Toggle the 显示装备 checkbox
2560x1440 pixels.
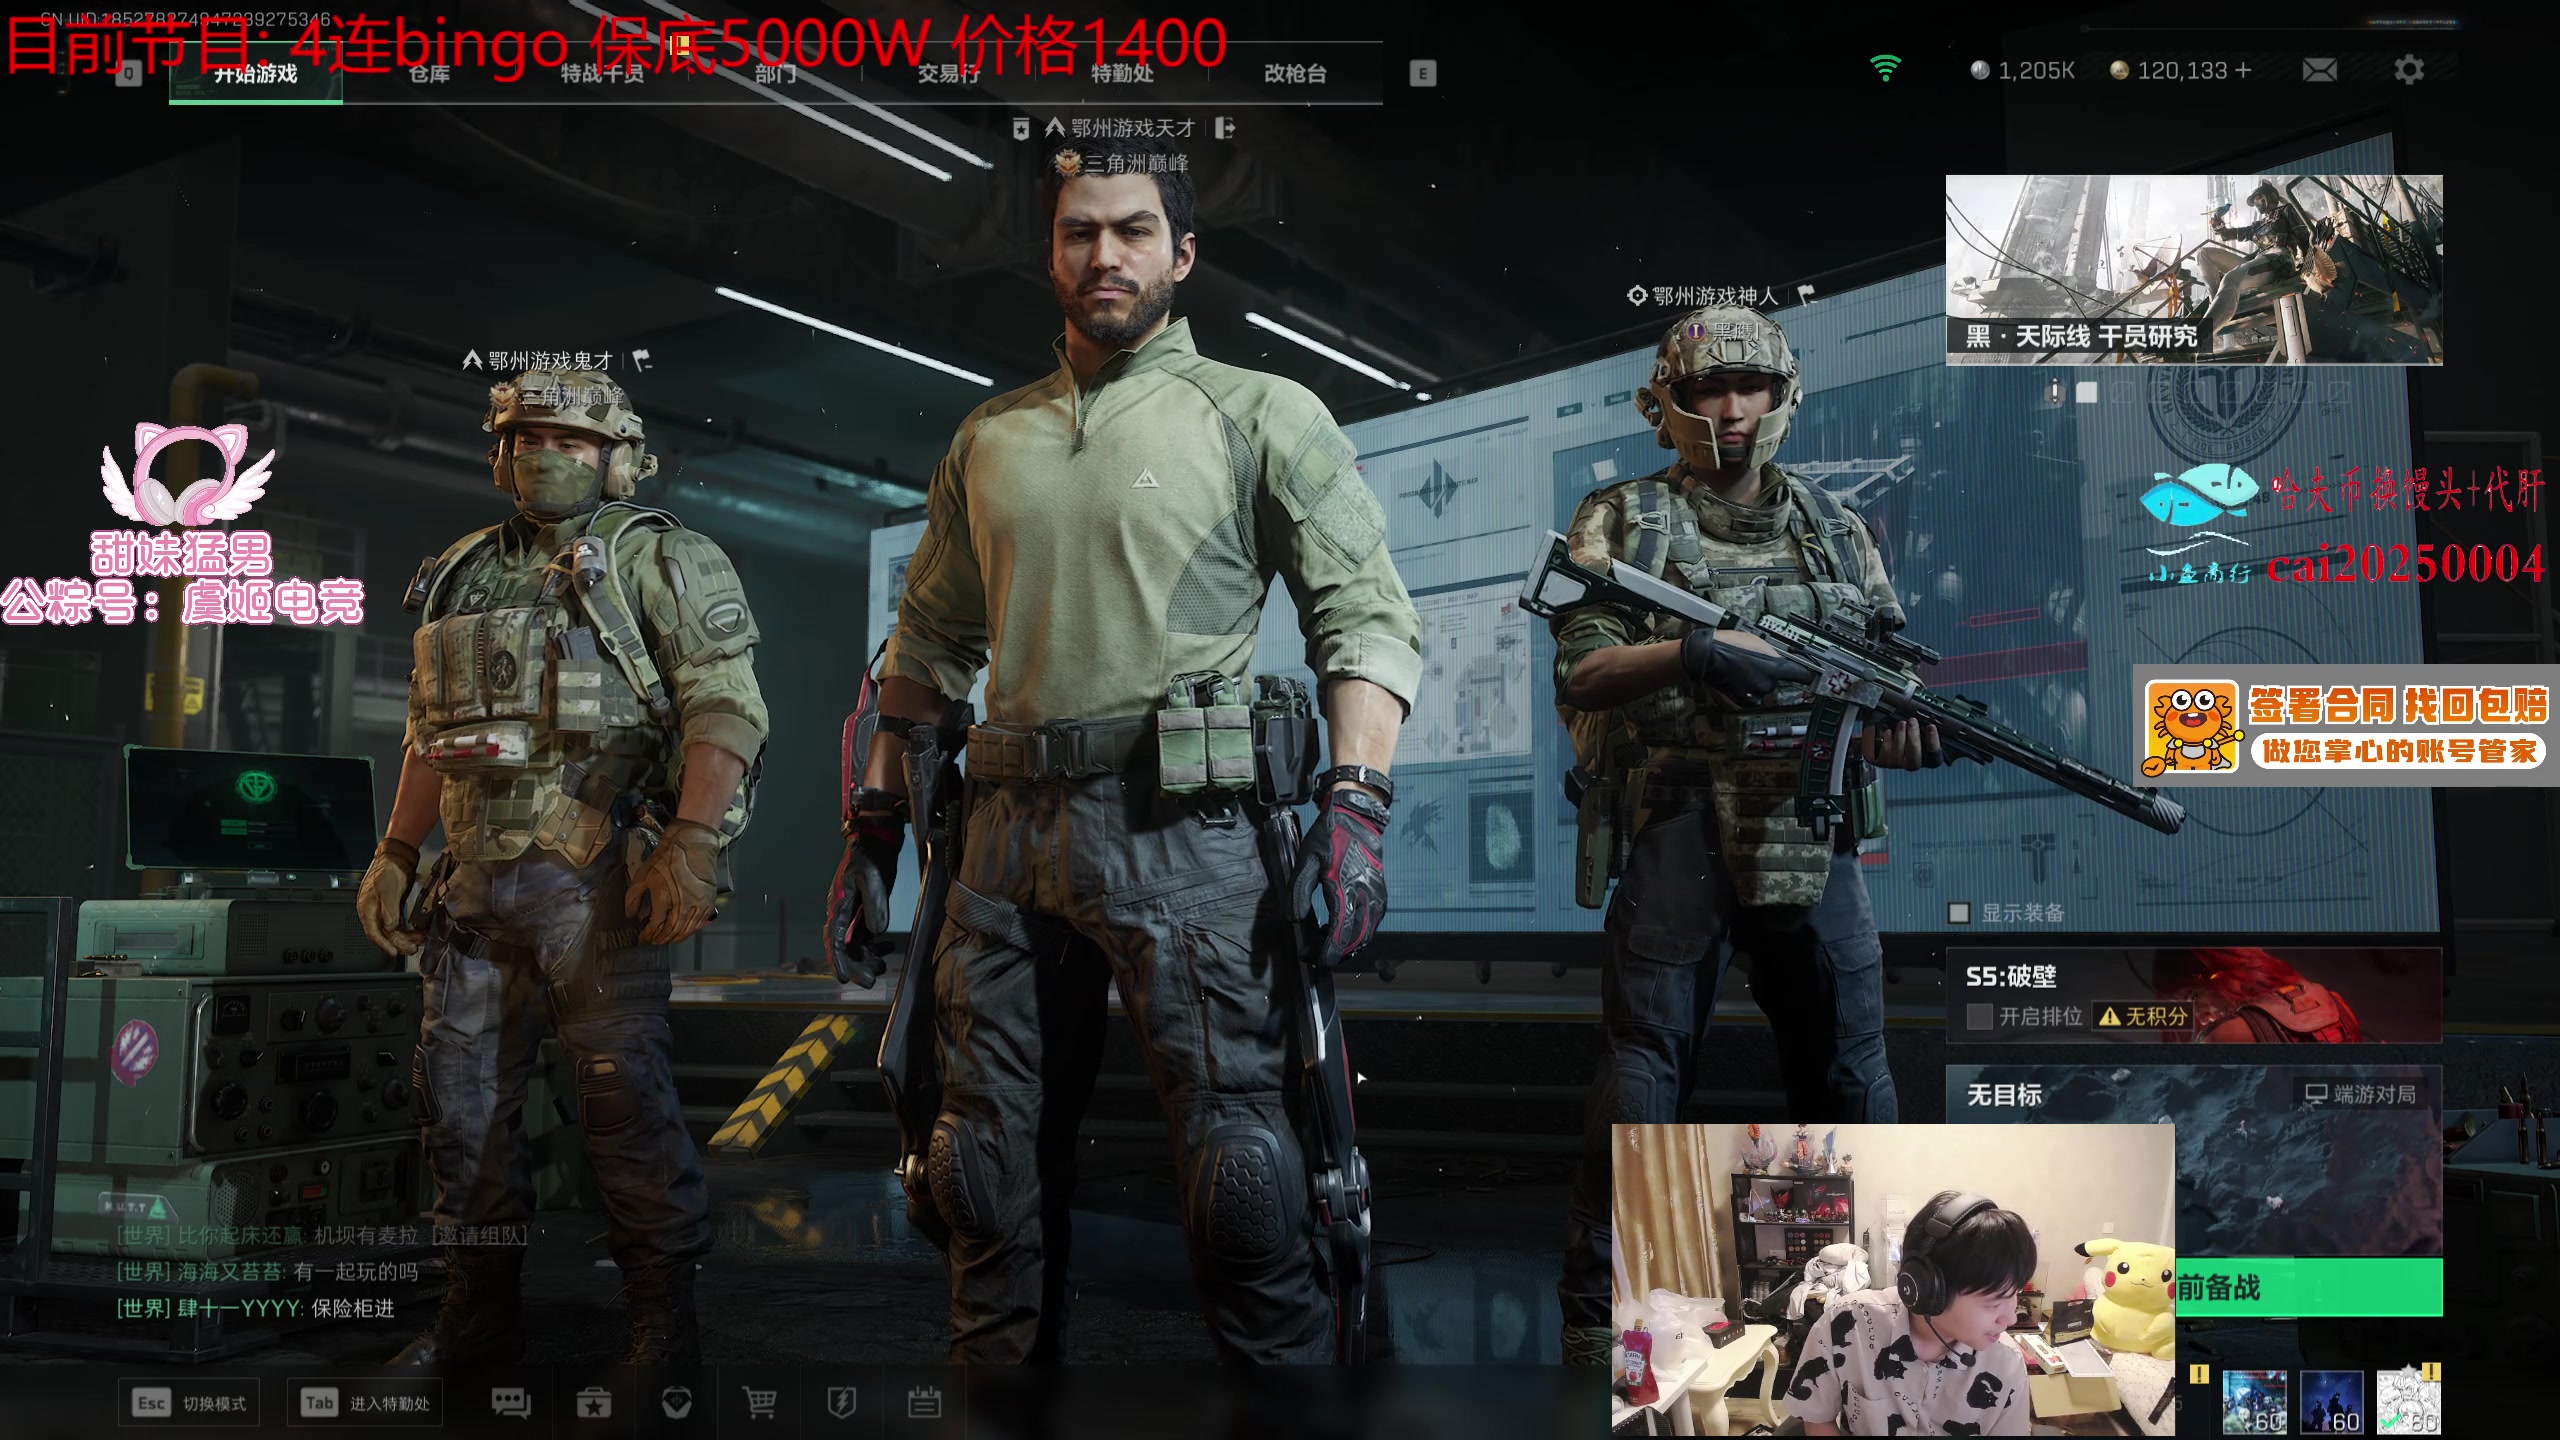click(x=1959, y=913)
